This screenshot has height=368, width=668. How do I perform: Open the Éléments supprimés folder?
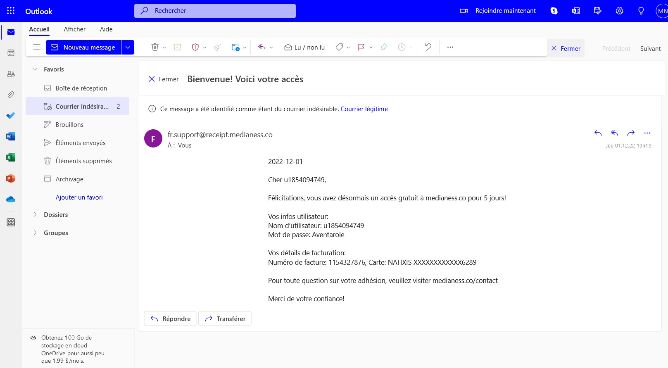[x=78, y=161]
